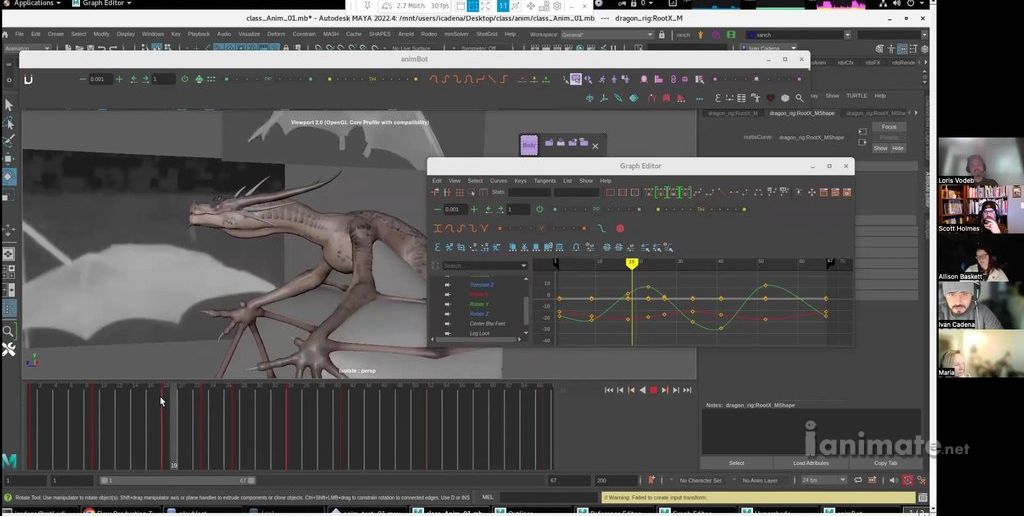This screenshot has width=1024, height=516.
Task: Click Graph Editor move nearest key tool icon
Action: pyautogui.click(x=436, y=192)
